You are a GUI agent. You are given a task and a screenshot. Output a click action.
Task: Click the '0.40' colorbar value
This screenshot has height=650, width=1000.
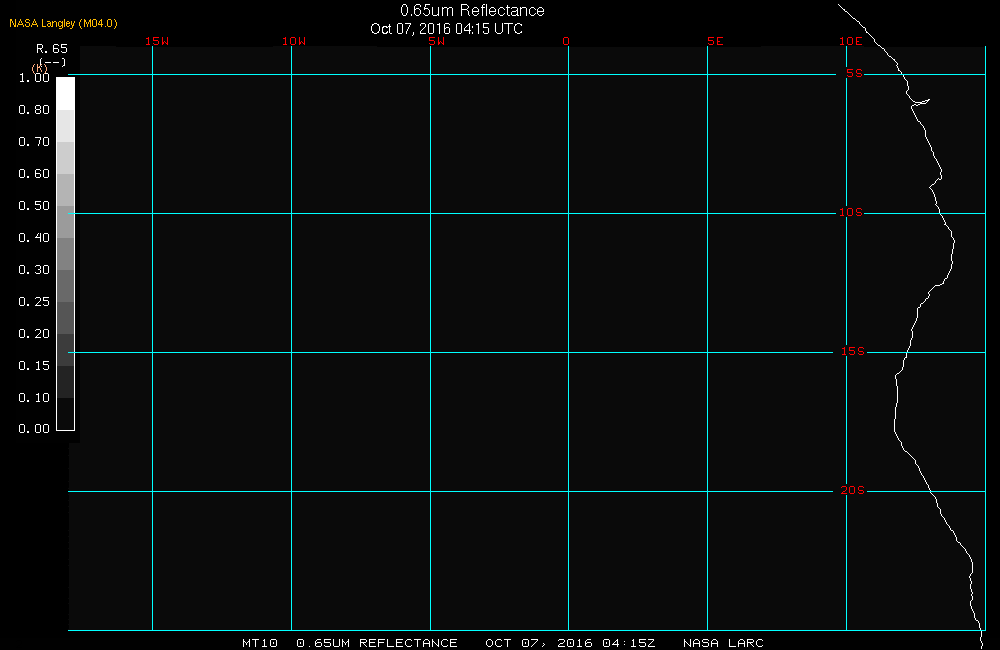tap(34, 237)
